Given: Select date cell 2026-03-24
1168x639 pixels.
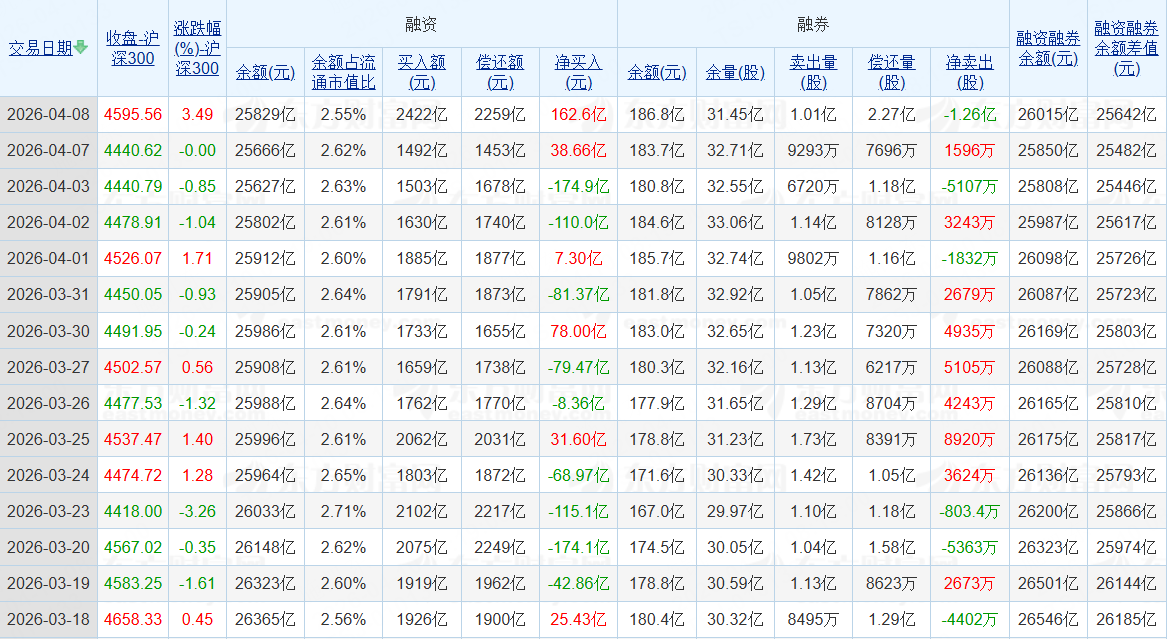Looking at the screenshot, I should pyautogui.click(x=48, y=475).
